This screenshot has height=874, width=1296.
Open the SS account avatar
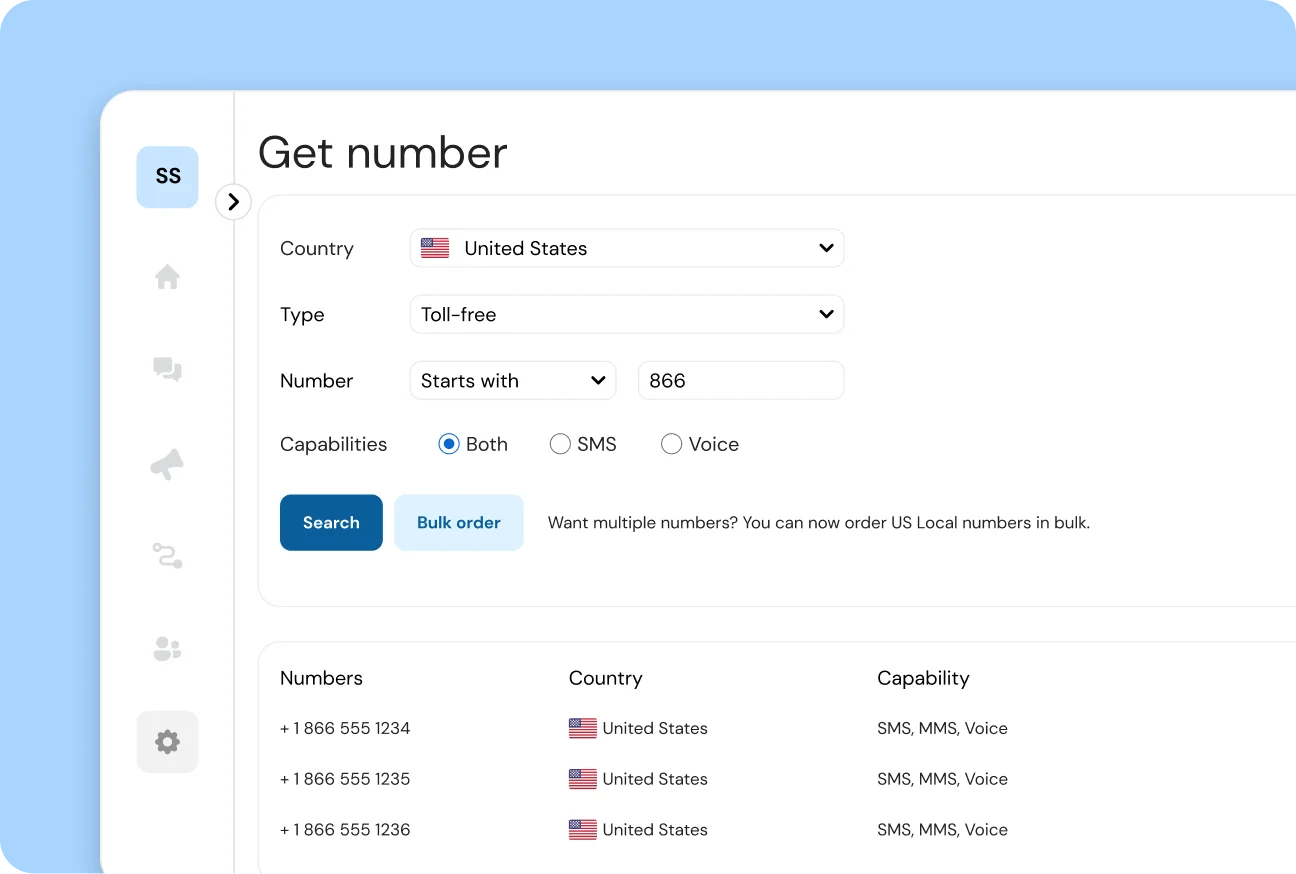coord(167,177)
